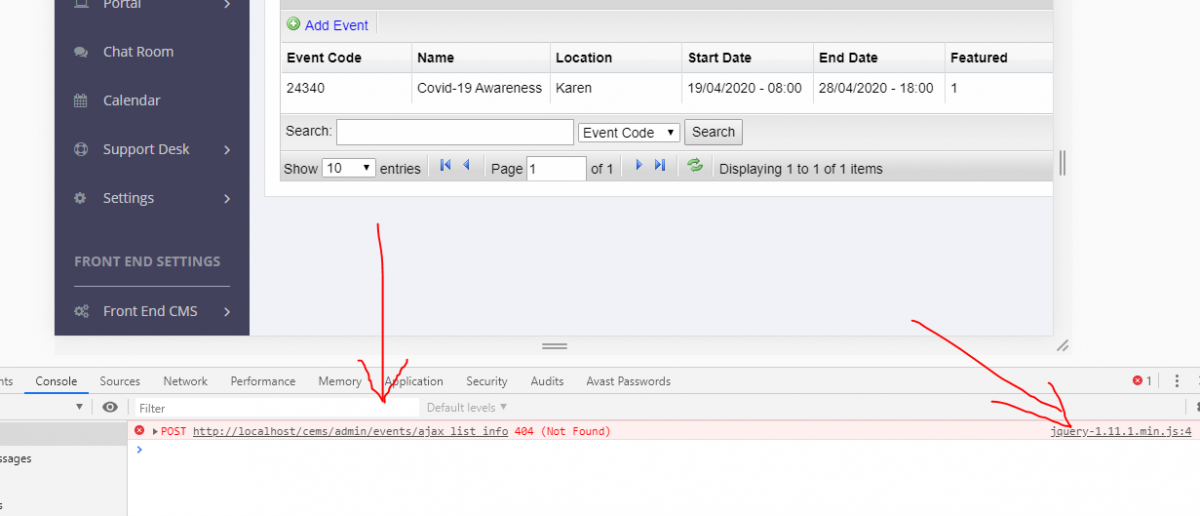
Task: Open the Event Code search field dropdown
Action: point(629,132)
